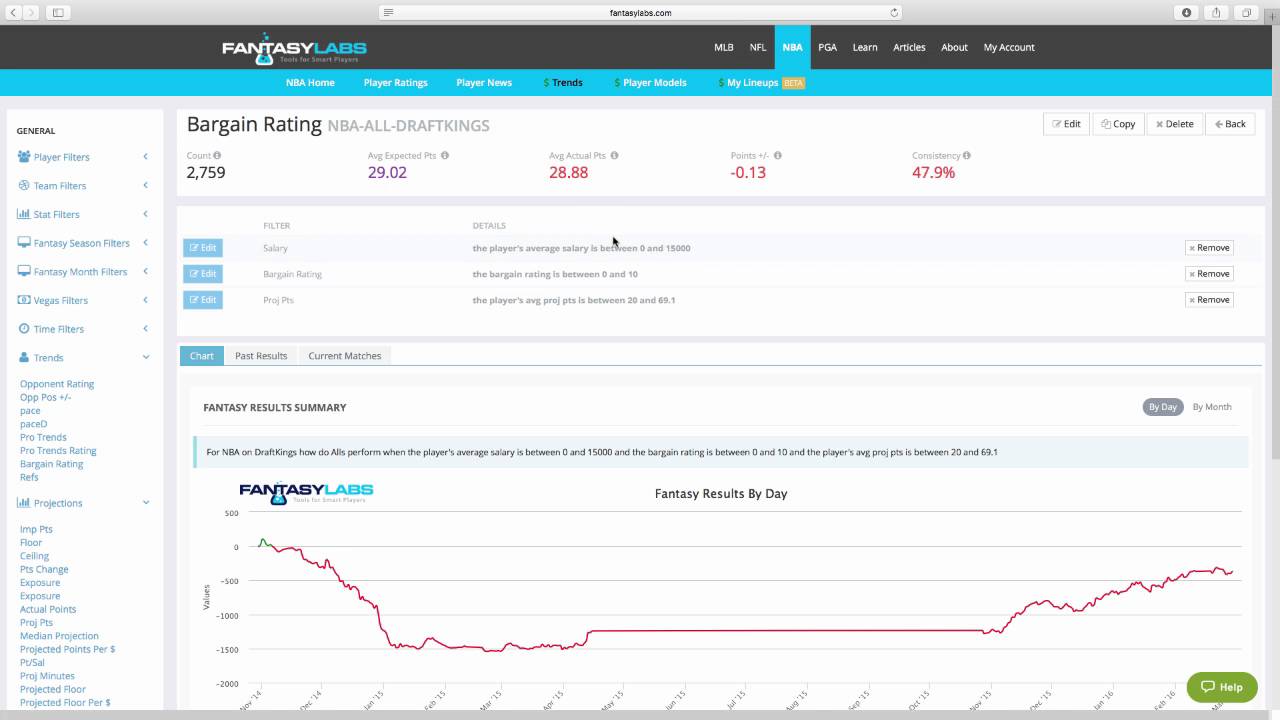This screenshot has width=1280, height=720.
Task: Click the info icon next to Count
Action: pyautogui.click(x=217, y=156)
